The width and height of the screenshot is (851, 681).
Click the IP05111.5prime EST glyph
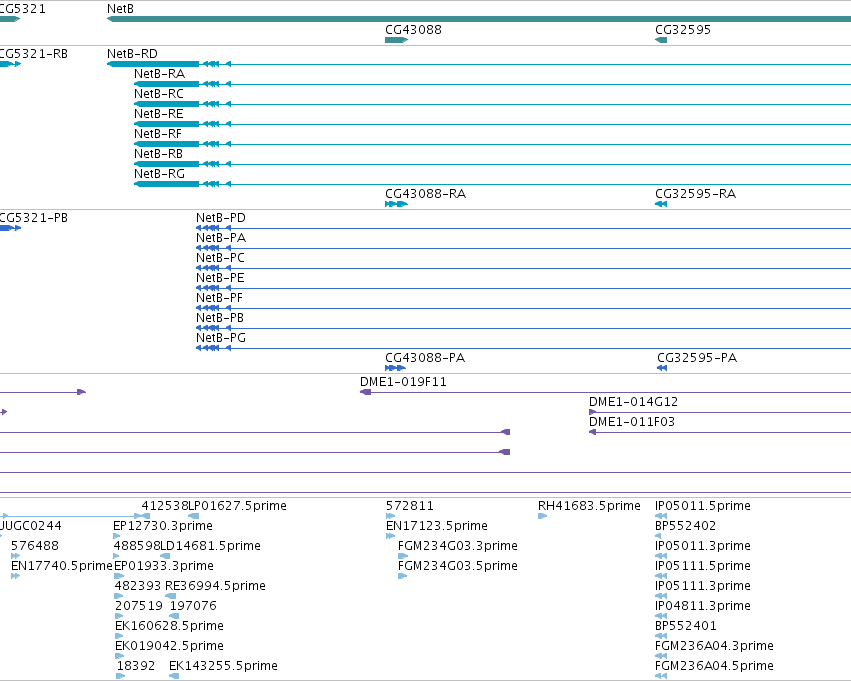661,576
